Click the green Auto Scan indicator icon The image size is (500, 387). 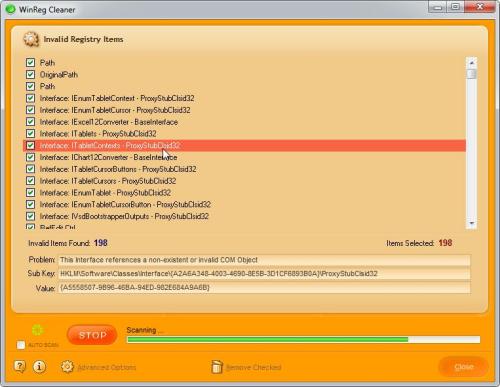[38, 330]
